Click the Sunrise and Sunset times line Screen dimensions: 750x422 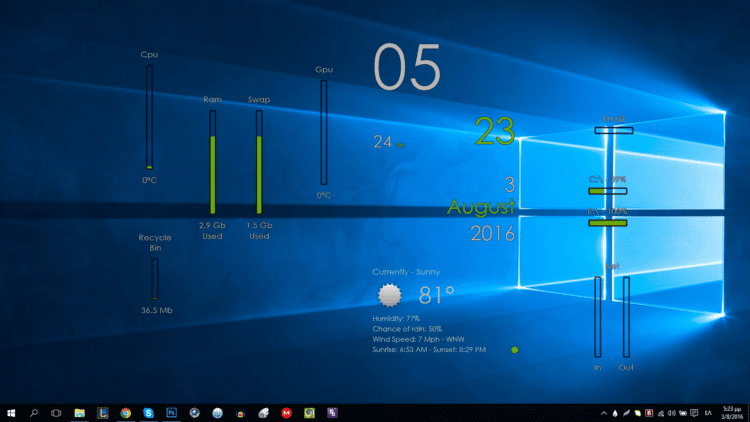click(429, 350)
